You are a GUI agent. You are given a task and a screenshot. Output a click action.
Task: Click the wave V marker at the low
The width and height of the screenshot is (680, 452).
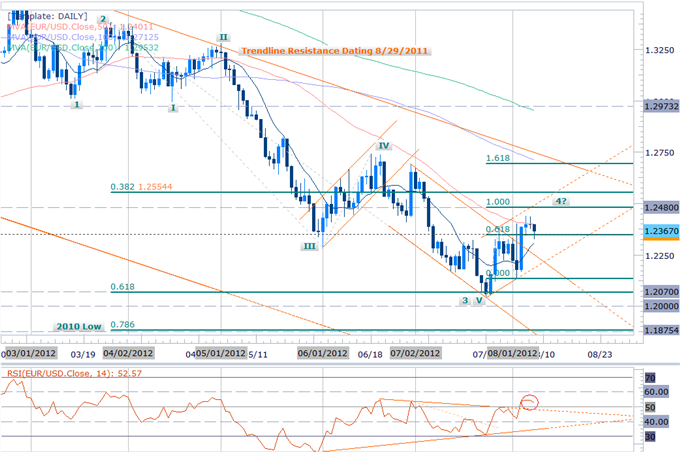(480, 299)
